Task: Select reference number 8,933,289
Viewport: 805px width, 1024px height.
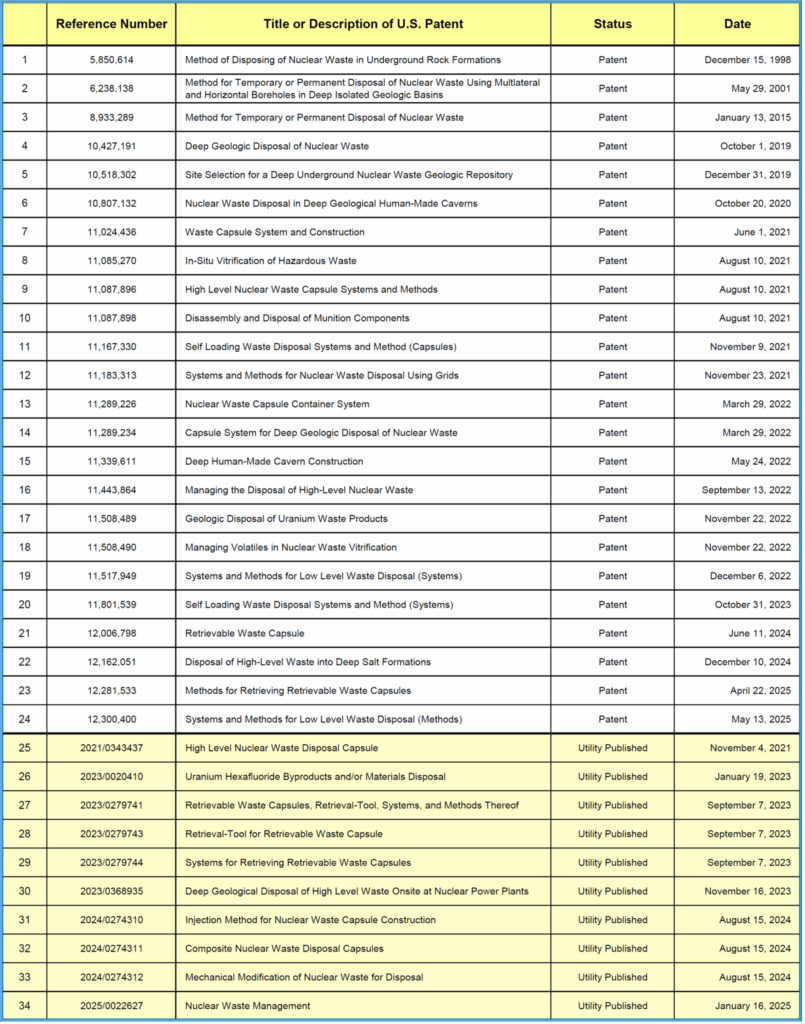Action: (112, 118)
